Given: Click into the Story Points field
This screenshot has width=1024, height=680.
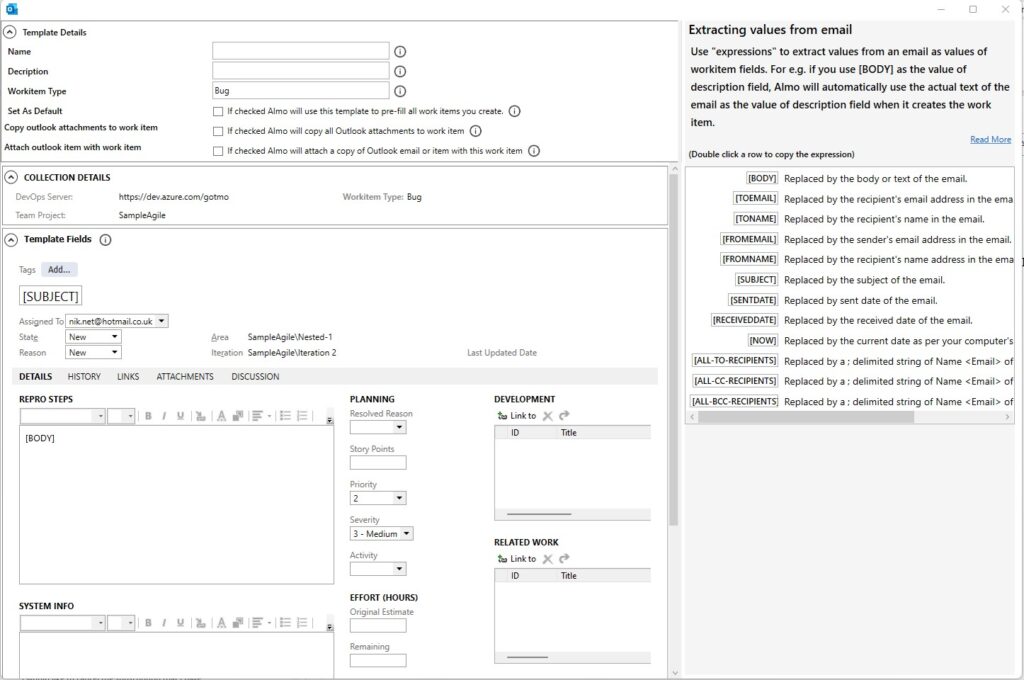Looking at the screenshot, I should tap(378, 463).
